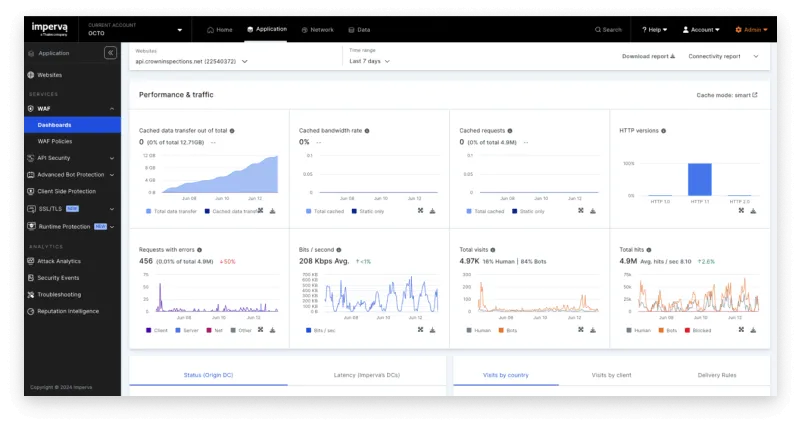Expand Total hits chart fullscreen
Image resolution: width=801 pixels, height=428 pixels.
741,329
